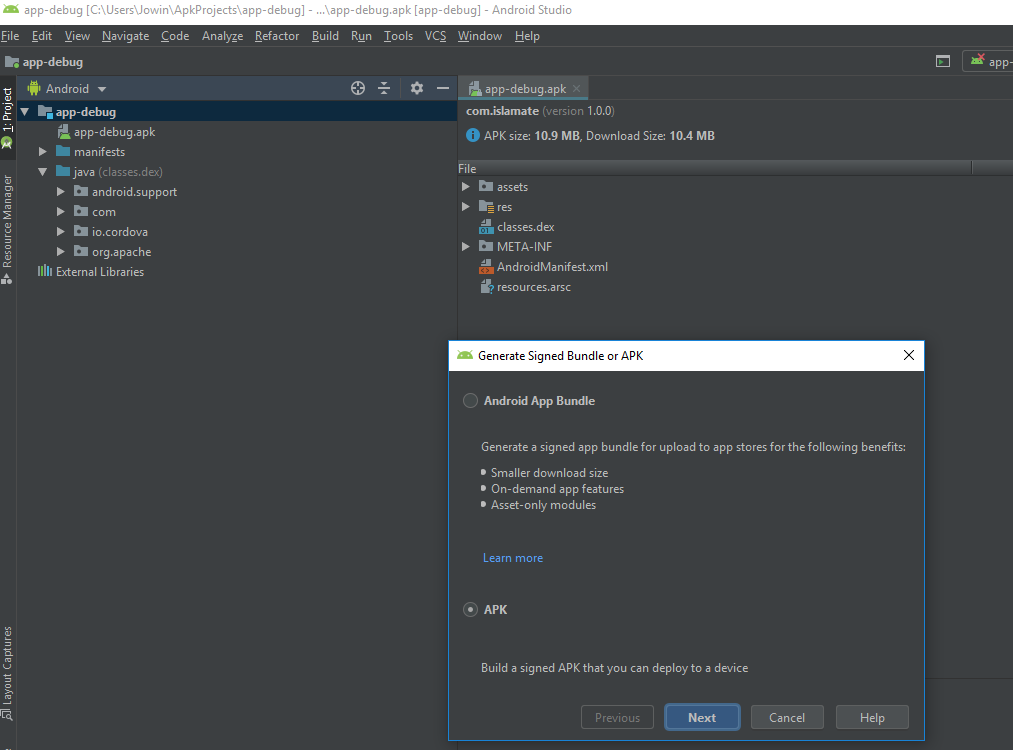Image resolution: width=1013 pixels, height=750 pixels.
Task: Collapse the app-debug root tree node
Action: pos(25,112)
